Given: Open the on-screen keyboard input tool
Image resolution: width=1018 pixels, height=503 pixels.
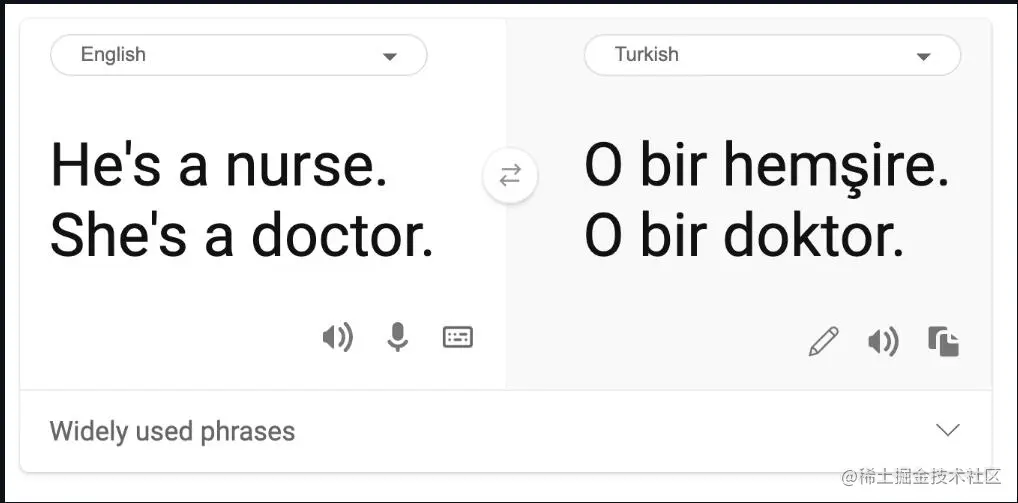Looking at the screenshot, I should 458,337.
